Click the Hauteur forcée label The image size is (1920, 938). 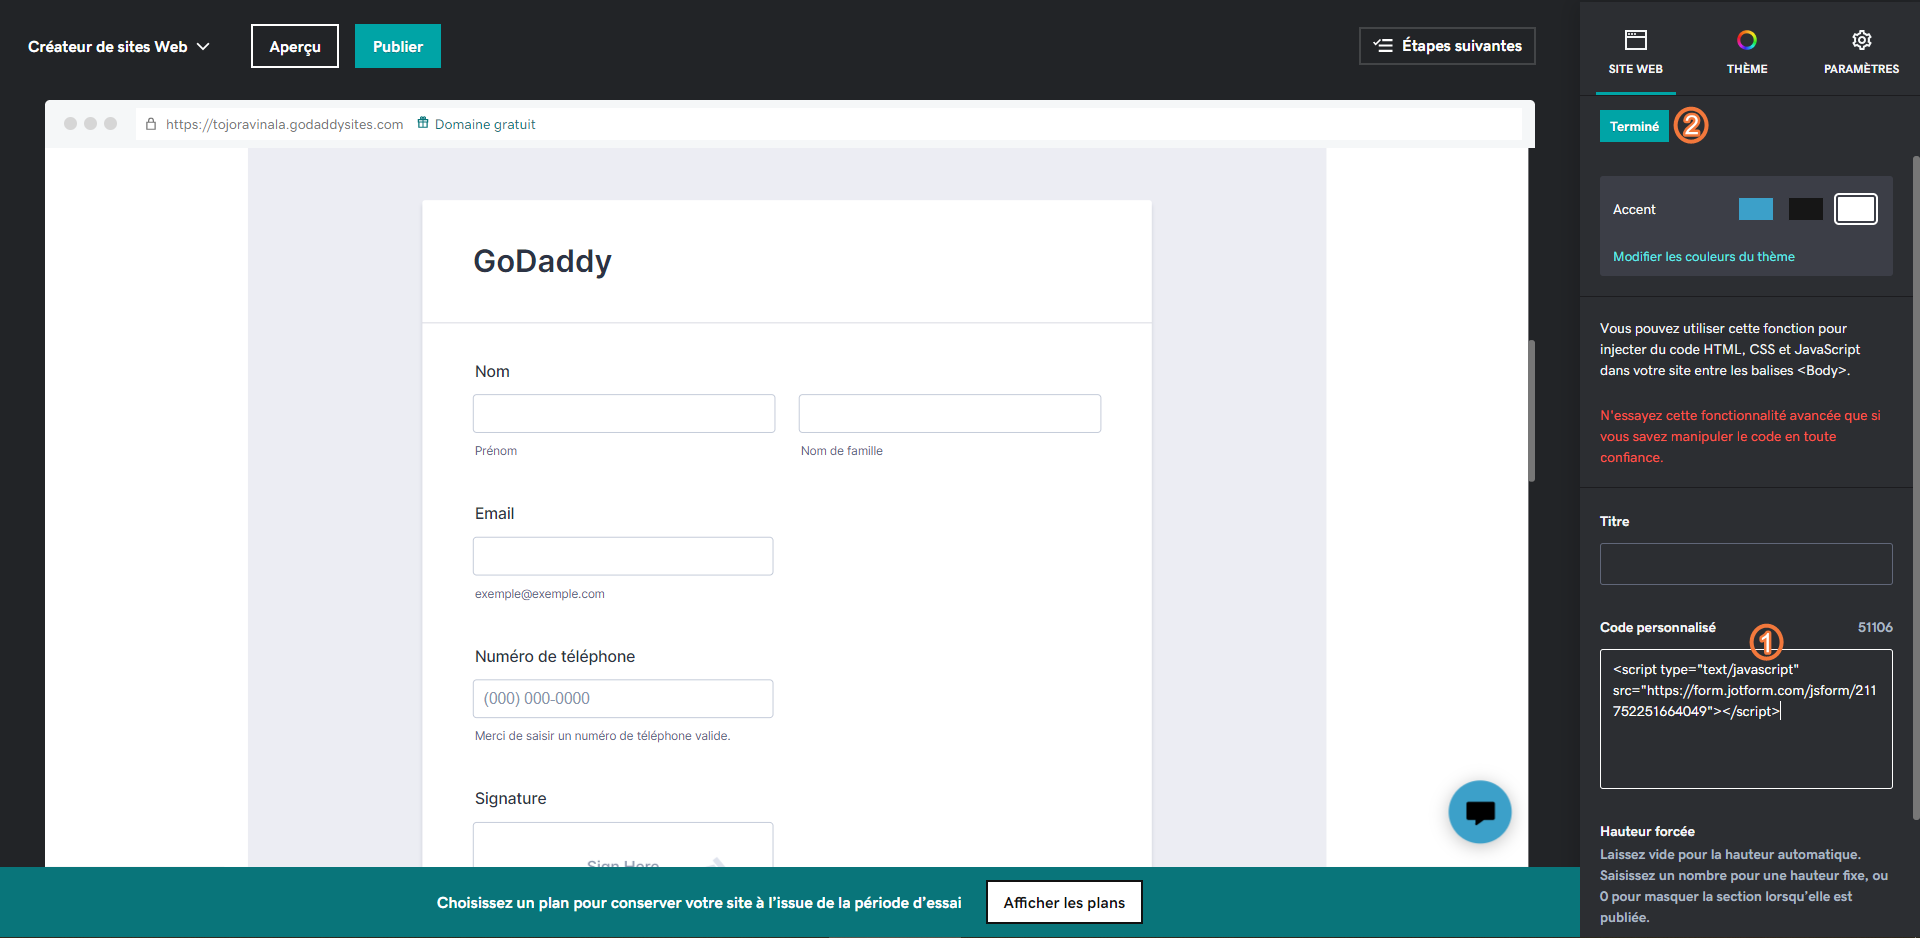point(1647,831)
